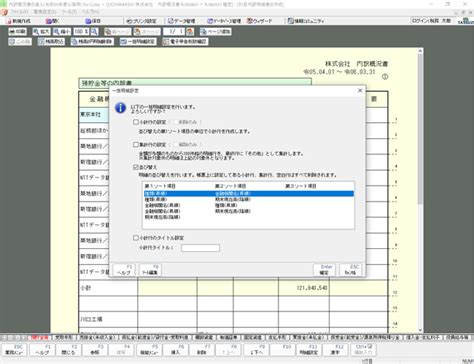Enable the aggregate row setting (集計行の設定) checkbox
The width and height of the screenshot is (474, 364).
coord(136,145)
